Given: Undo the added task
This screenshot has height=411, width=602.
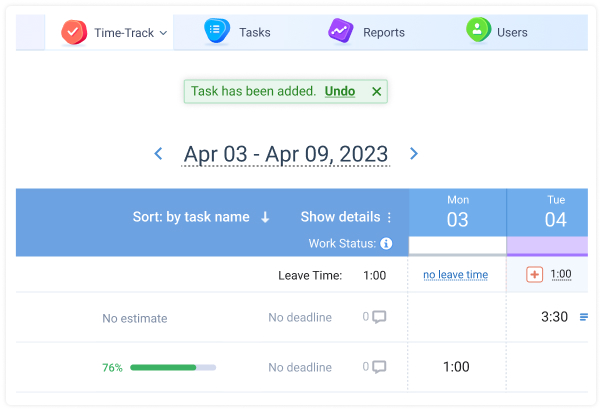Looking at the screenshot, I should coord(340,91).
